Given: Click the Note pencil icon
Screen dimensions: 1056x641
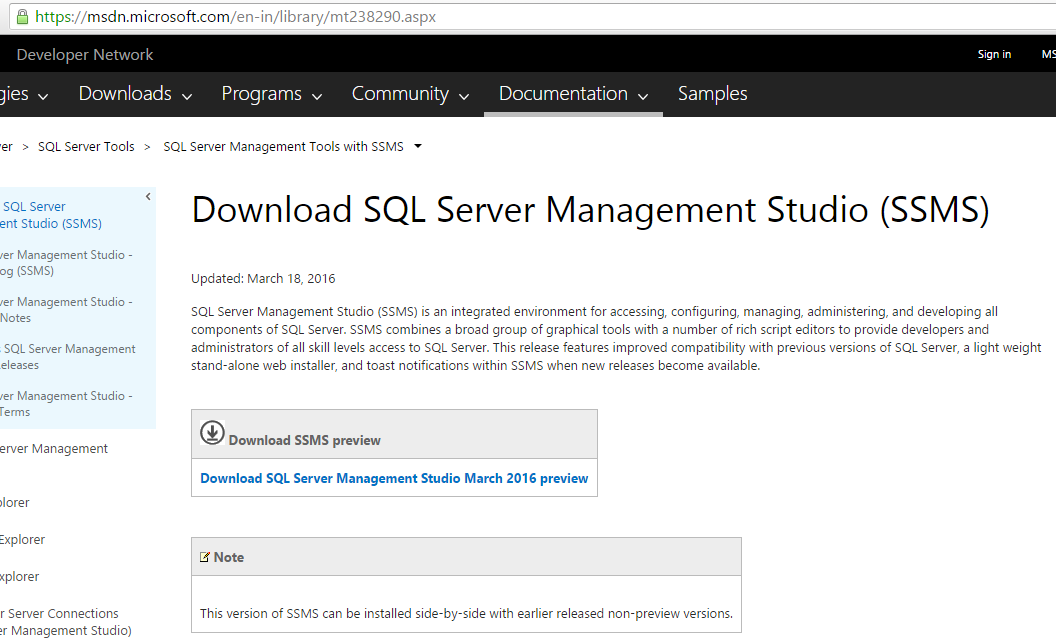Looking at the screenshot, I should pyautogui.click(x=205, y=557).
